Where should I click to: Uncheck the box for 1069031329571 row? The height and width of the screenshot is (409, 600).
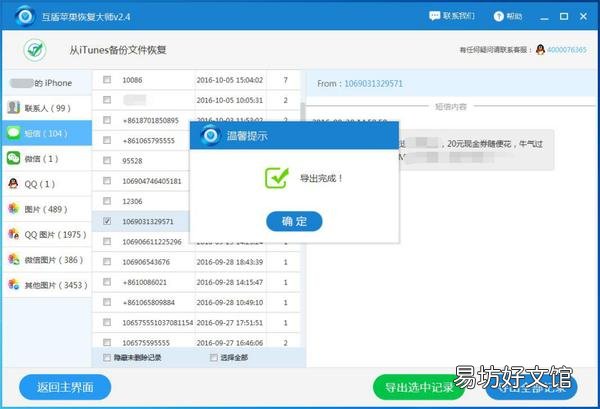tap(107, 221)
